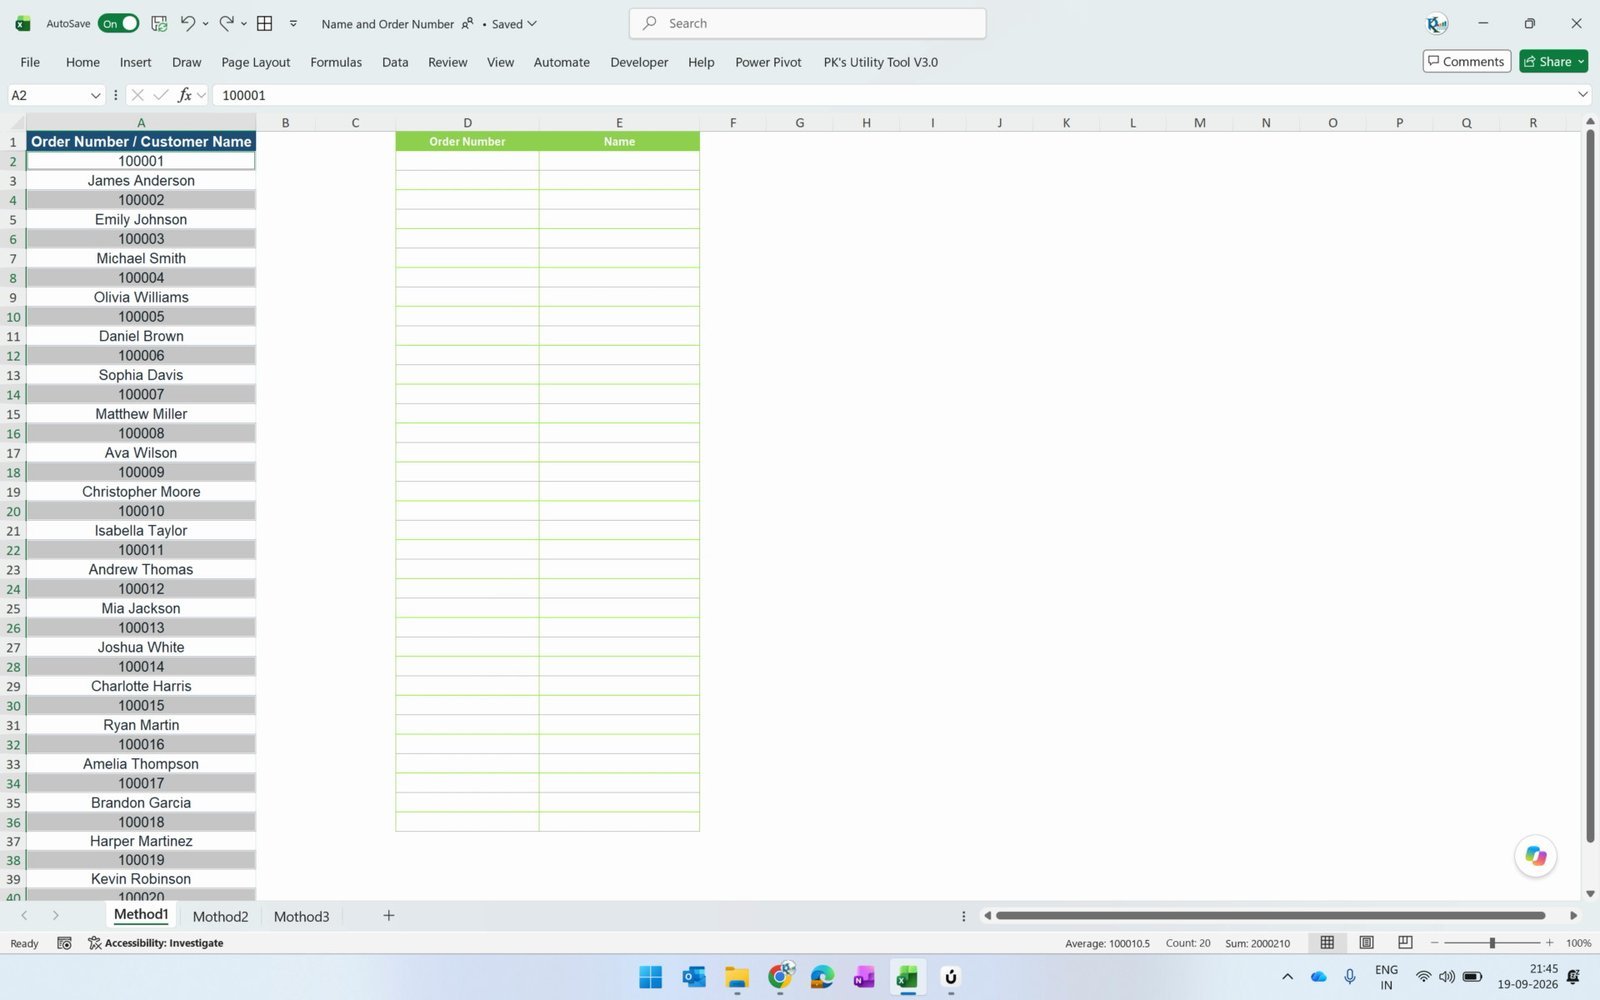Viewport: 1600px width, 1000px height.
Task: Select column D header
Action: tap(467, 123)
